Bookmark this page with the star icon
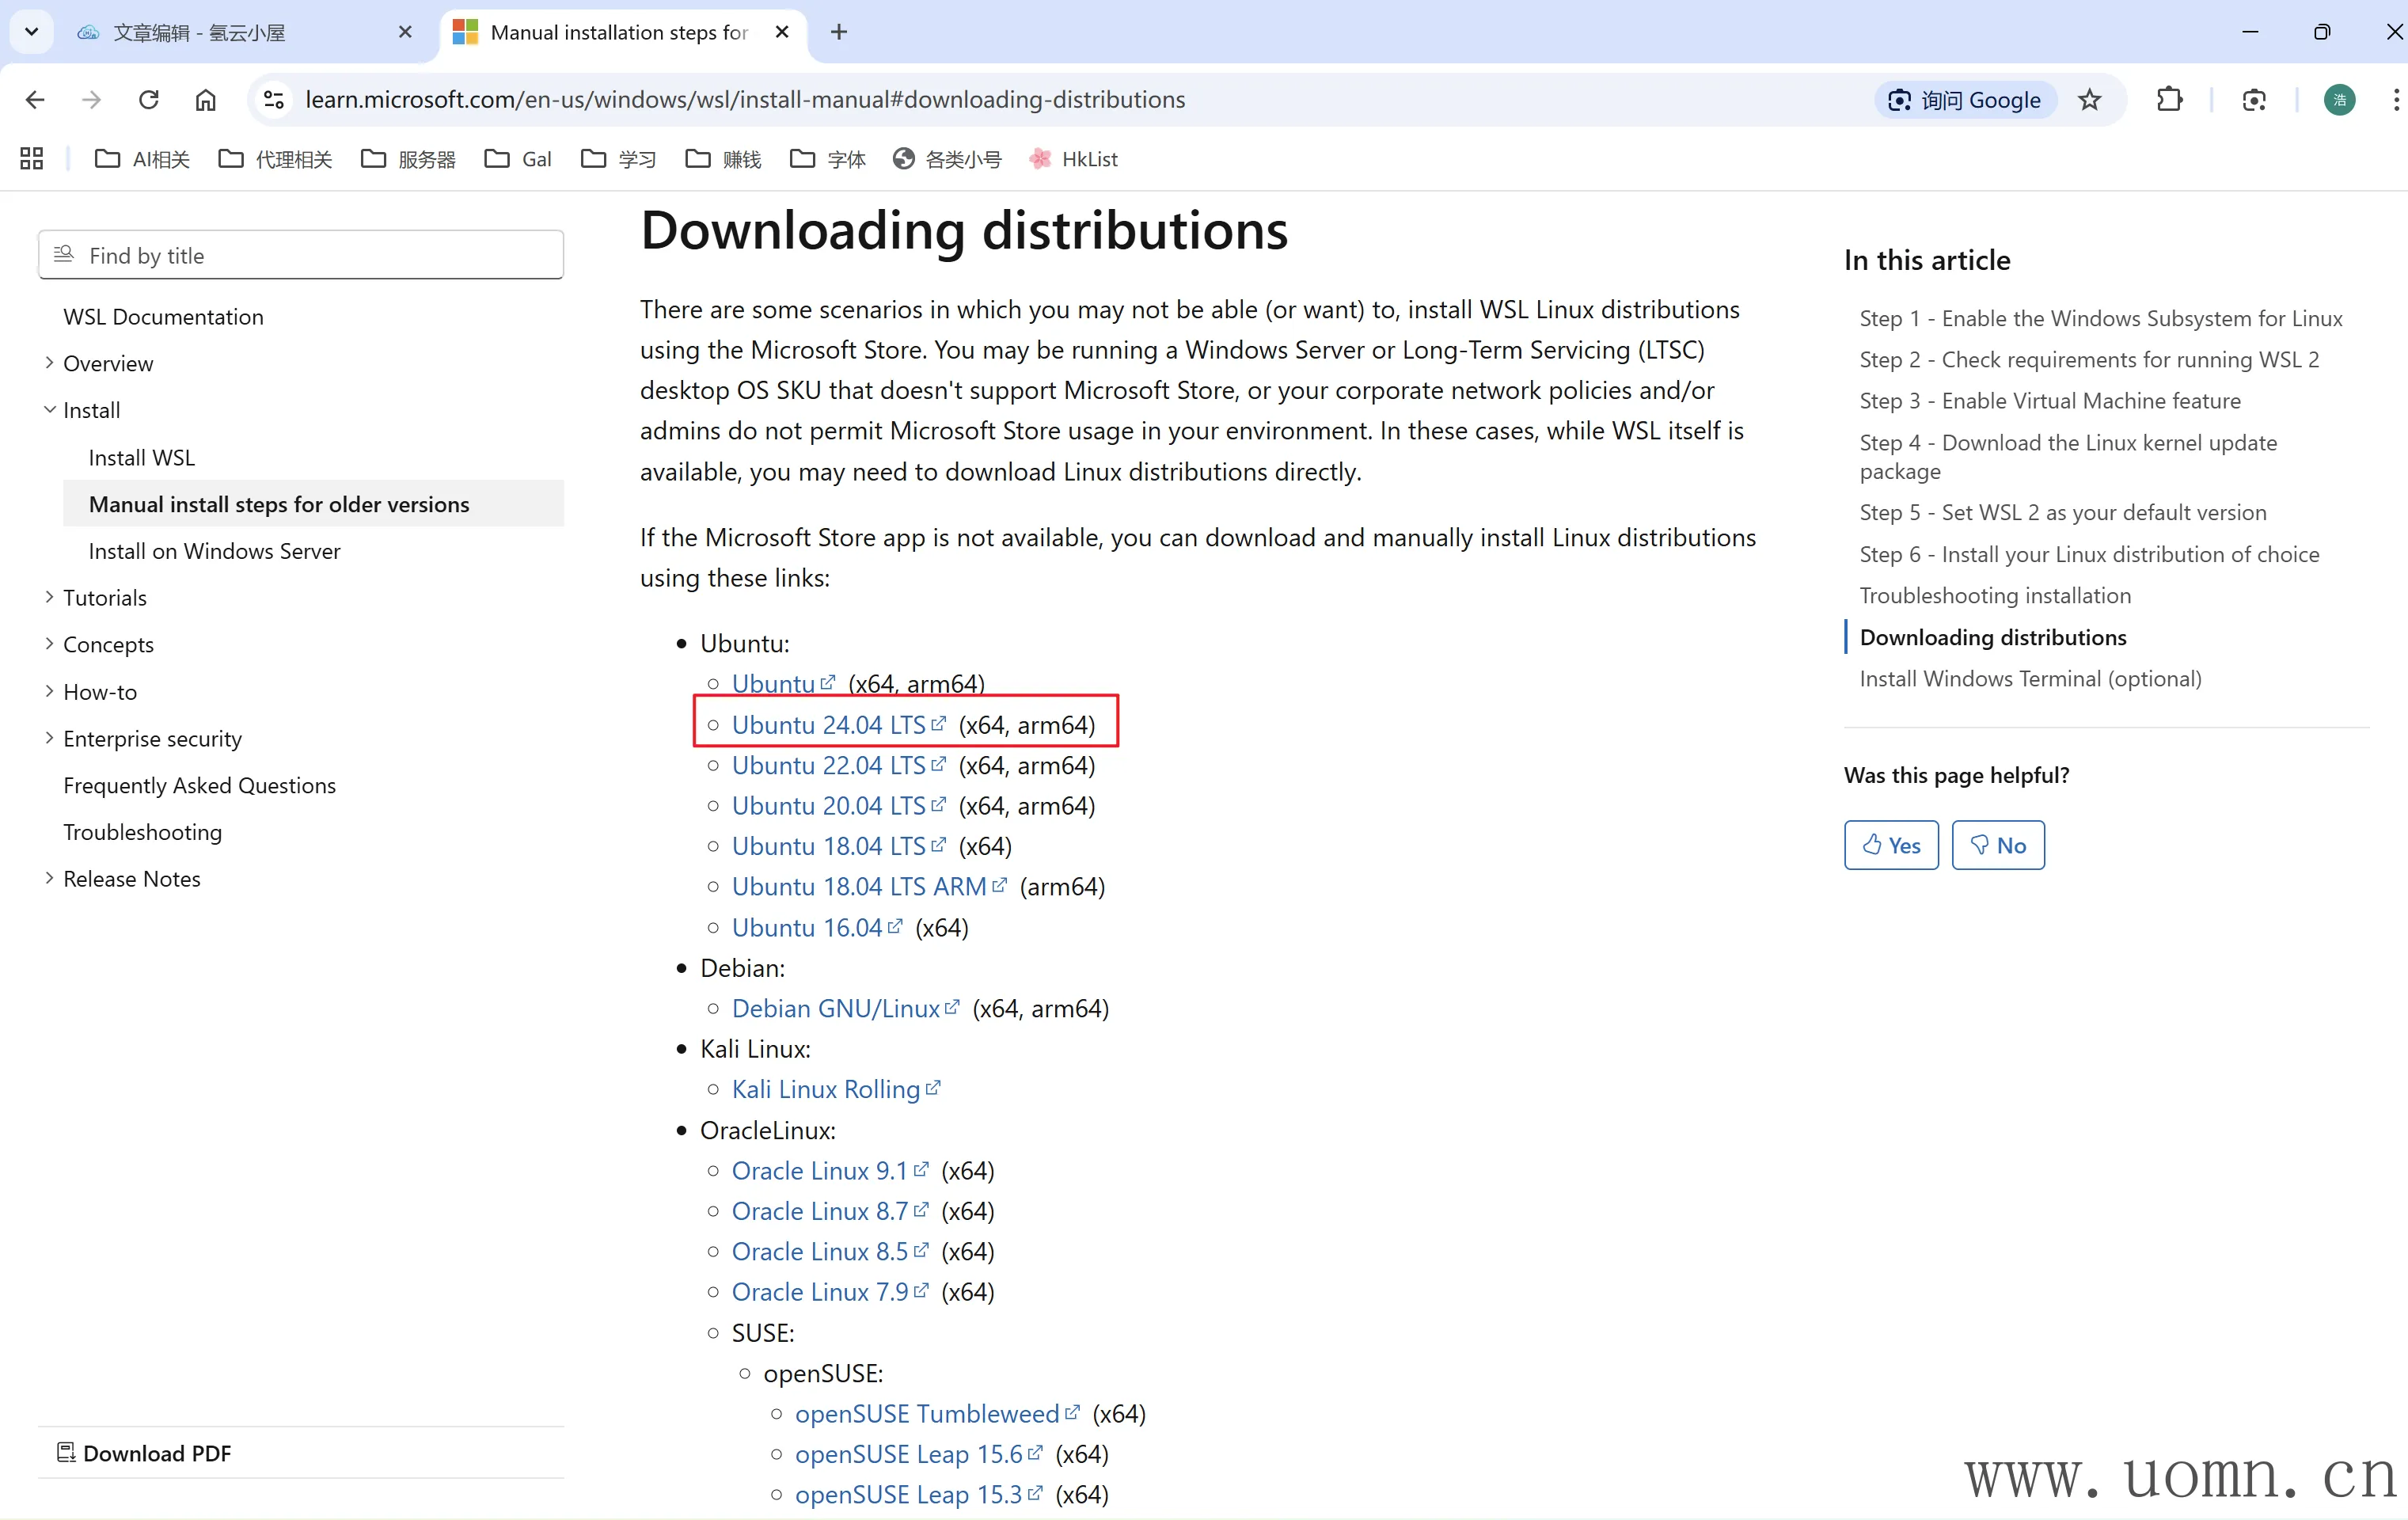Screen dimensions: 2408x1520 [2089, 99]
